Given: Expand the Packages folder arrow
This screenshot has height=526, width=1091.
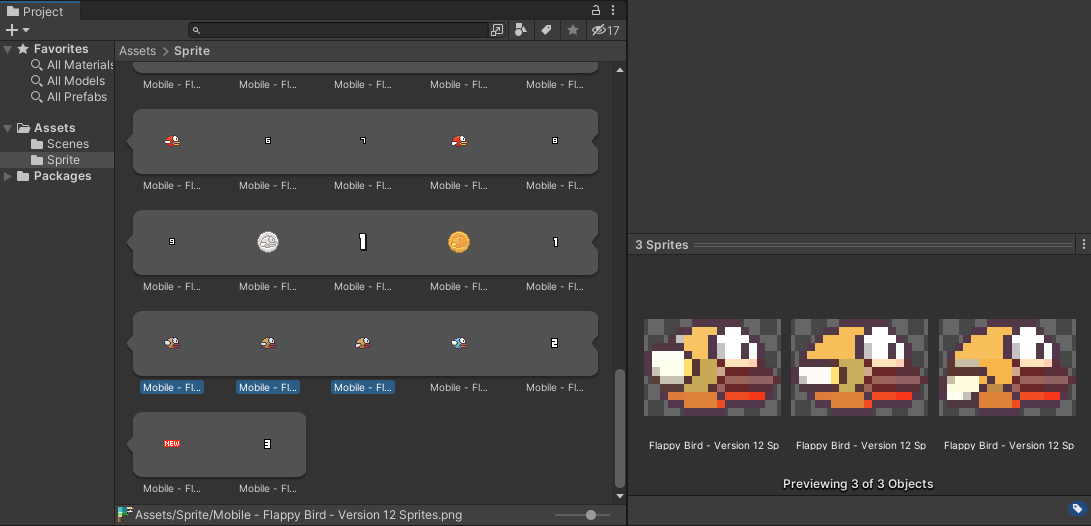Looking at the screenshot, I should (8, 176).
